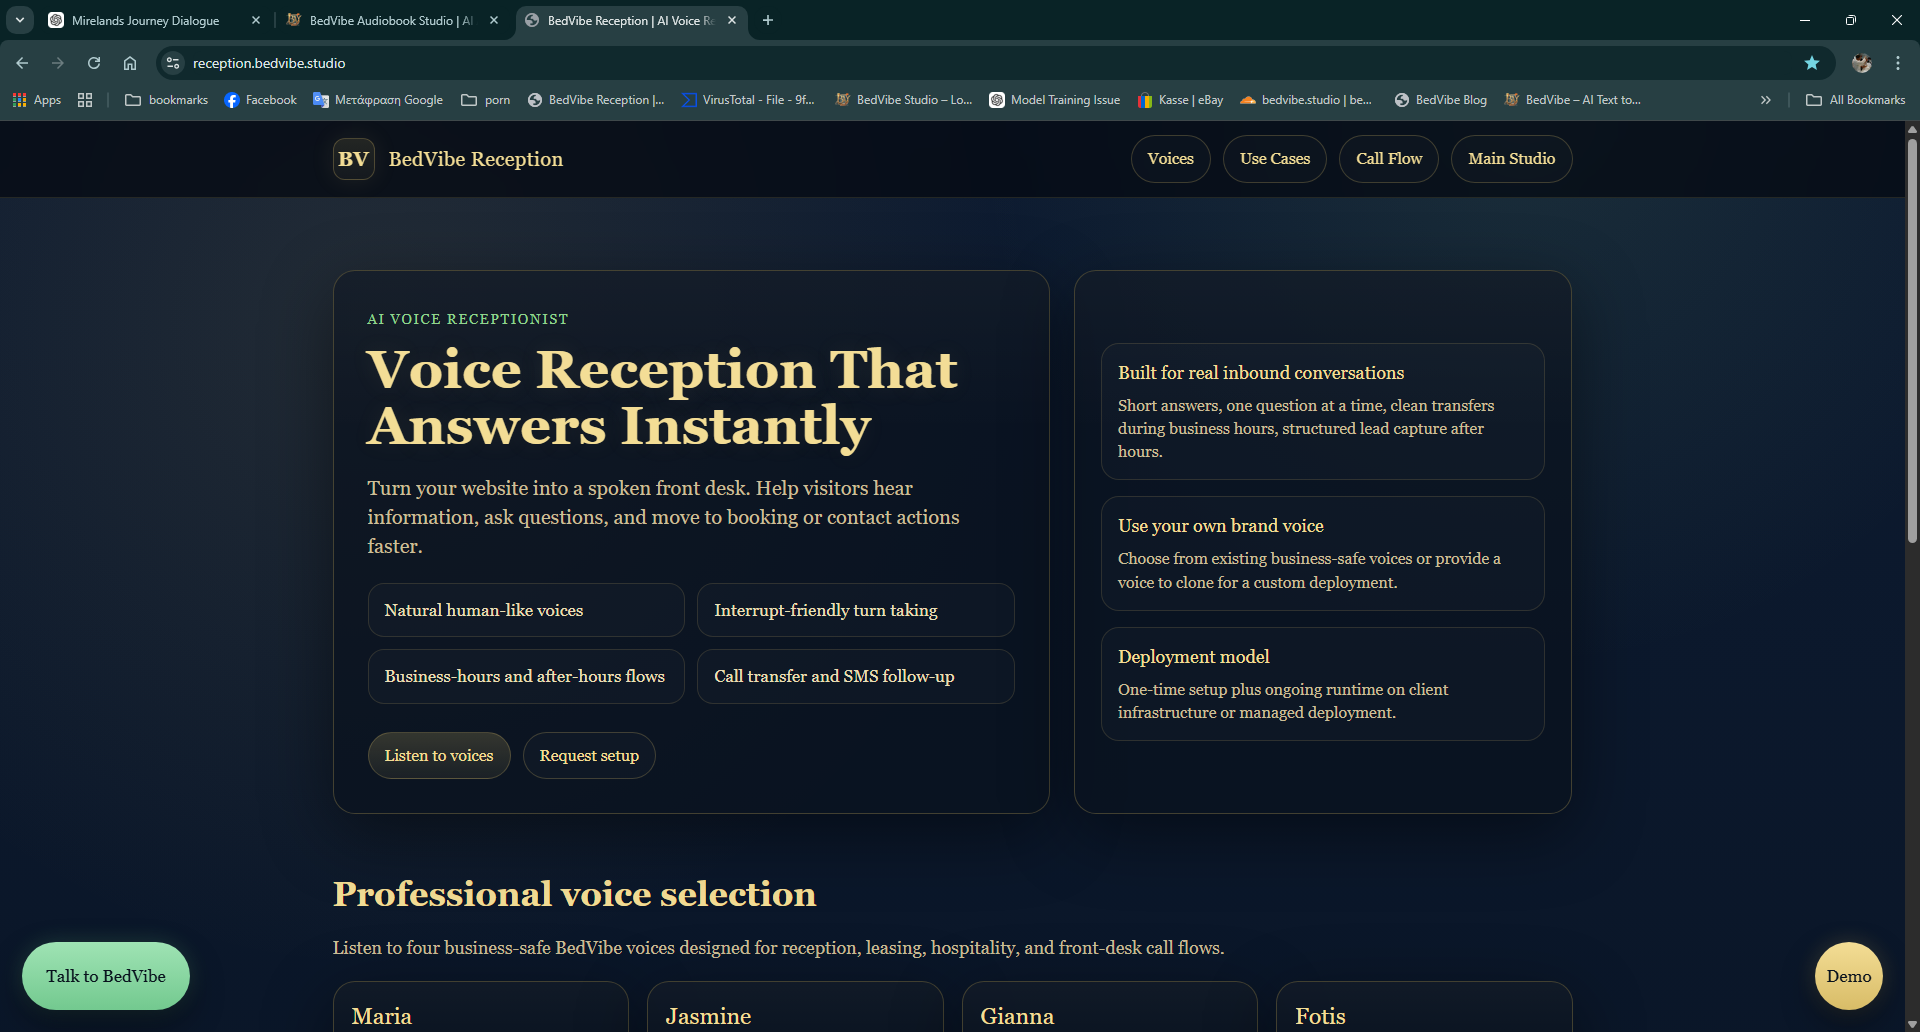Image resolution: width=1920 pixels, height=1032 pixels.
Task: Open BedVibe AI Text to bookmark
Action: [1573, 100]
